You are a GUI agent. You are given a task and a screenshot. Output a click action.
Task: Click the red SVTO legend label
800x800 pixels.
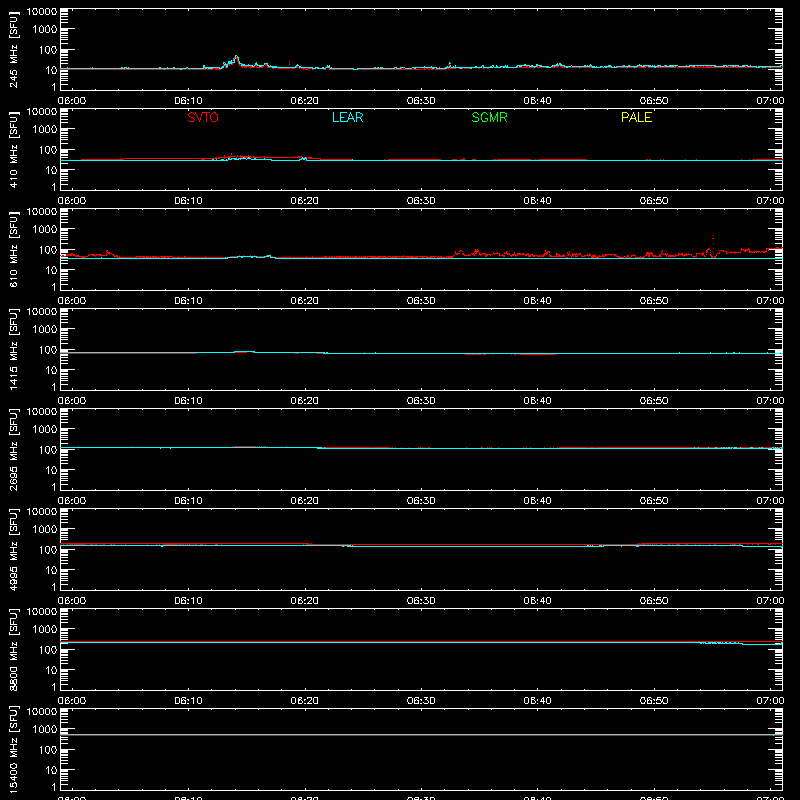(203, 117)
